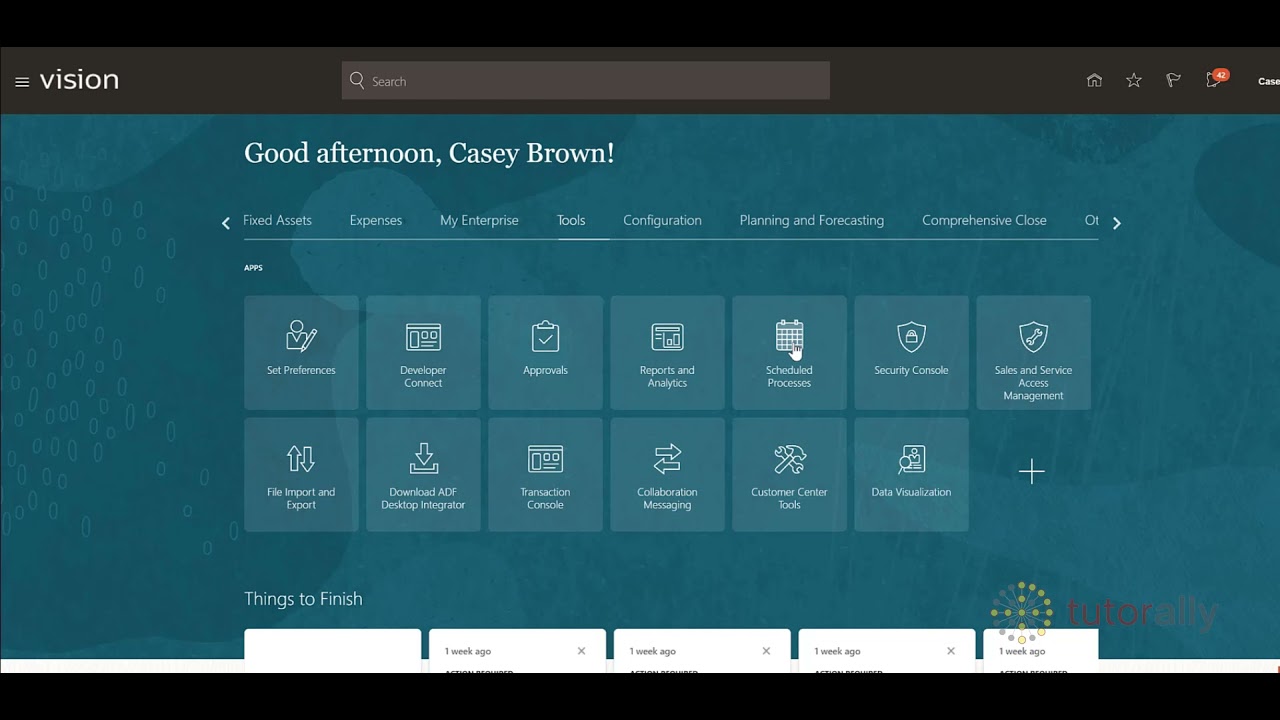
Task: Open File Import and Export app
Action: [301, 474]
